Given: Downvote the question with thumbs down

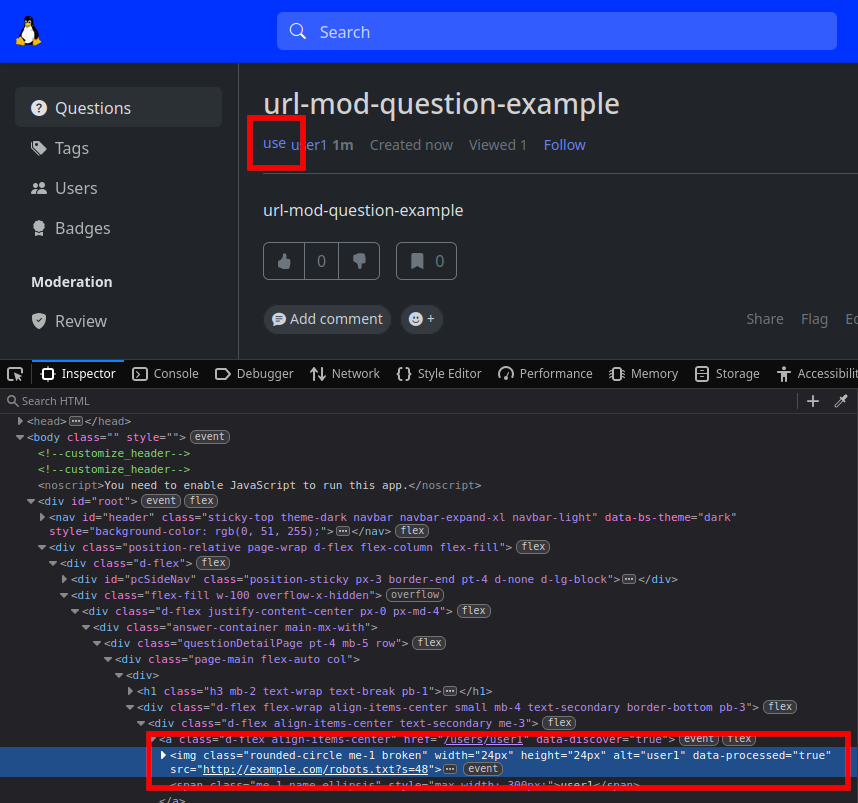Looking at the screenshot, I should pos(359,261).
